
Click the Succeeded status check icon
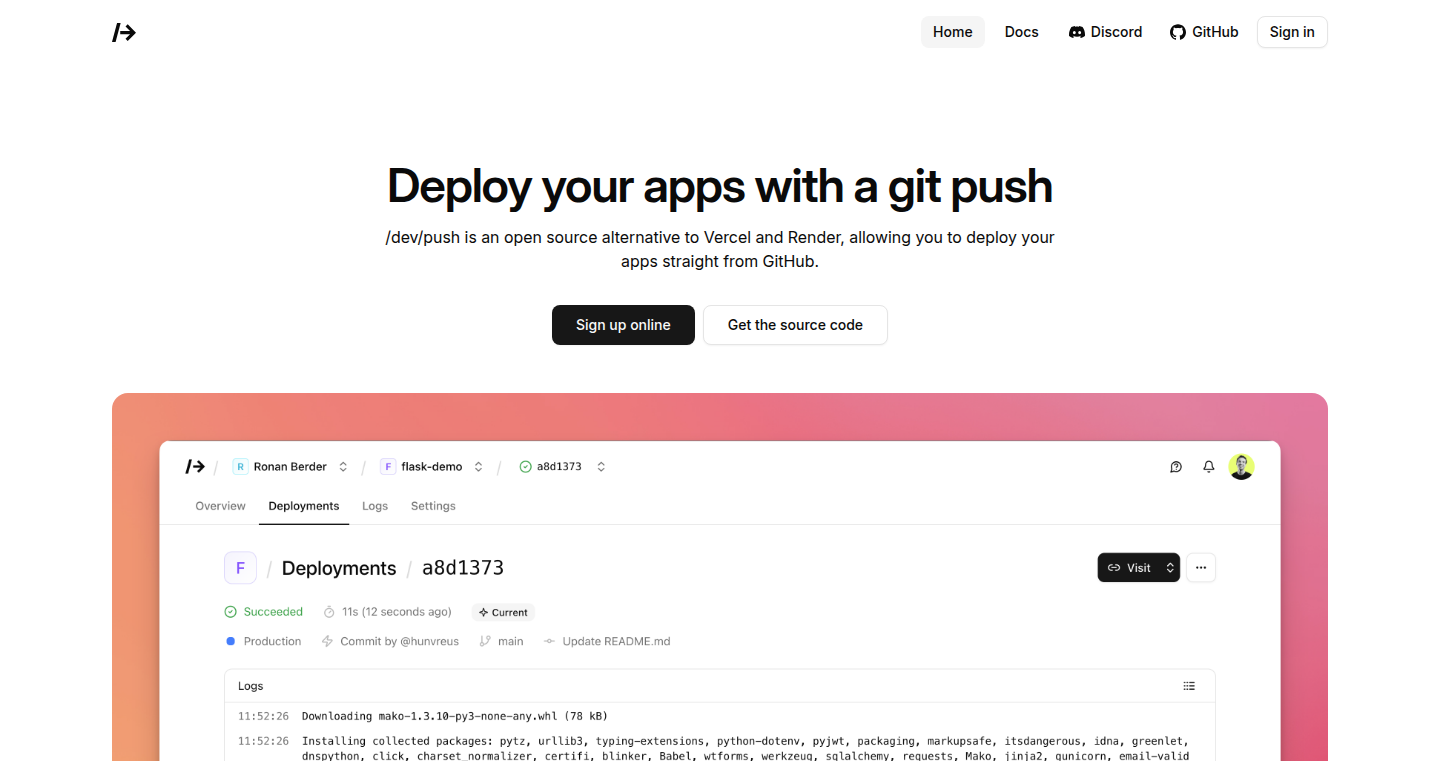pyautogui.click(x=230, y=611)
